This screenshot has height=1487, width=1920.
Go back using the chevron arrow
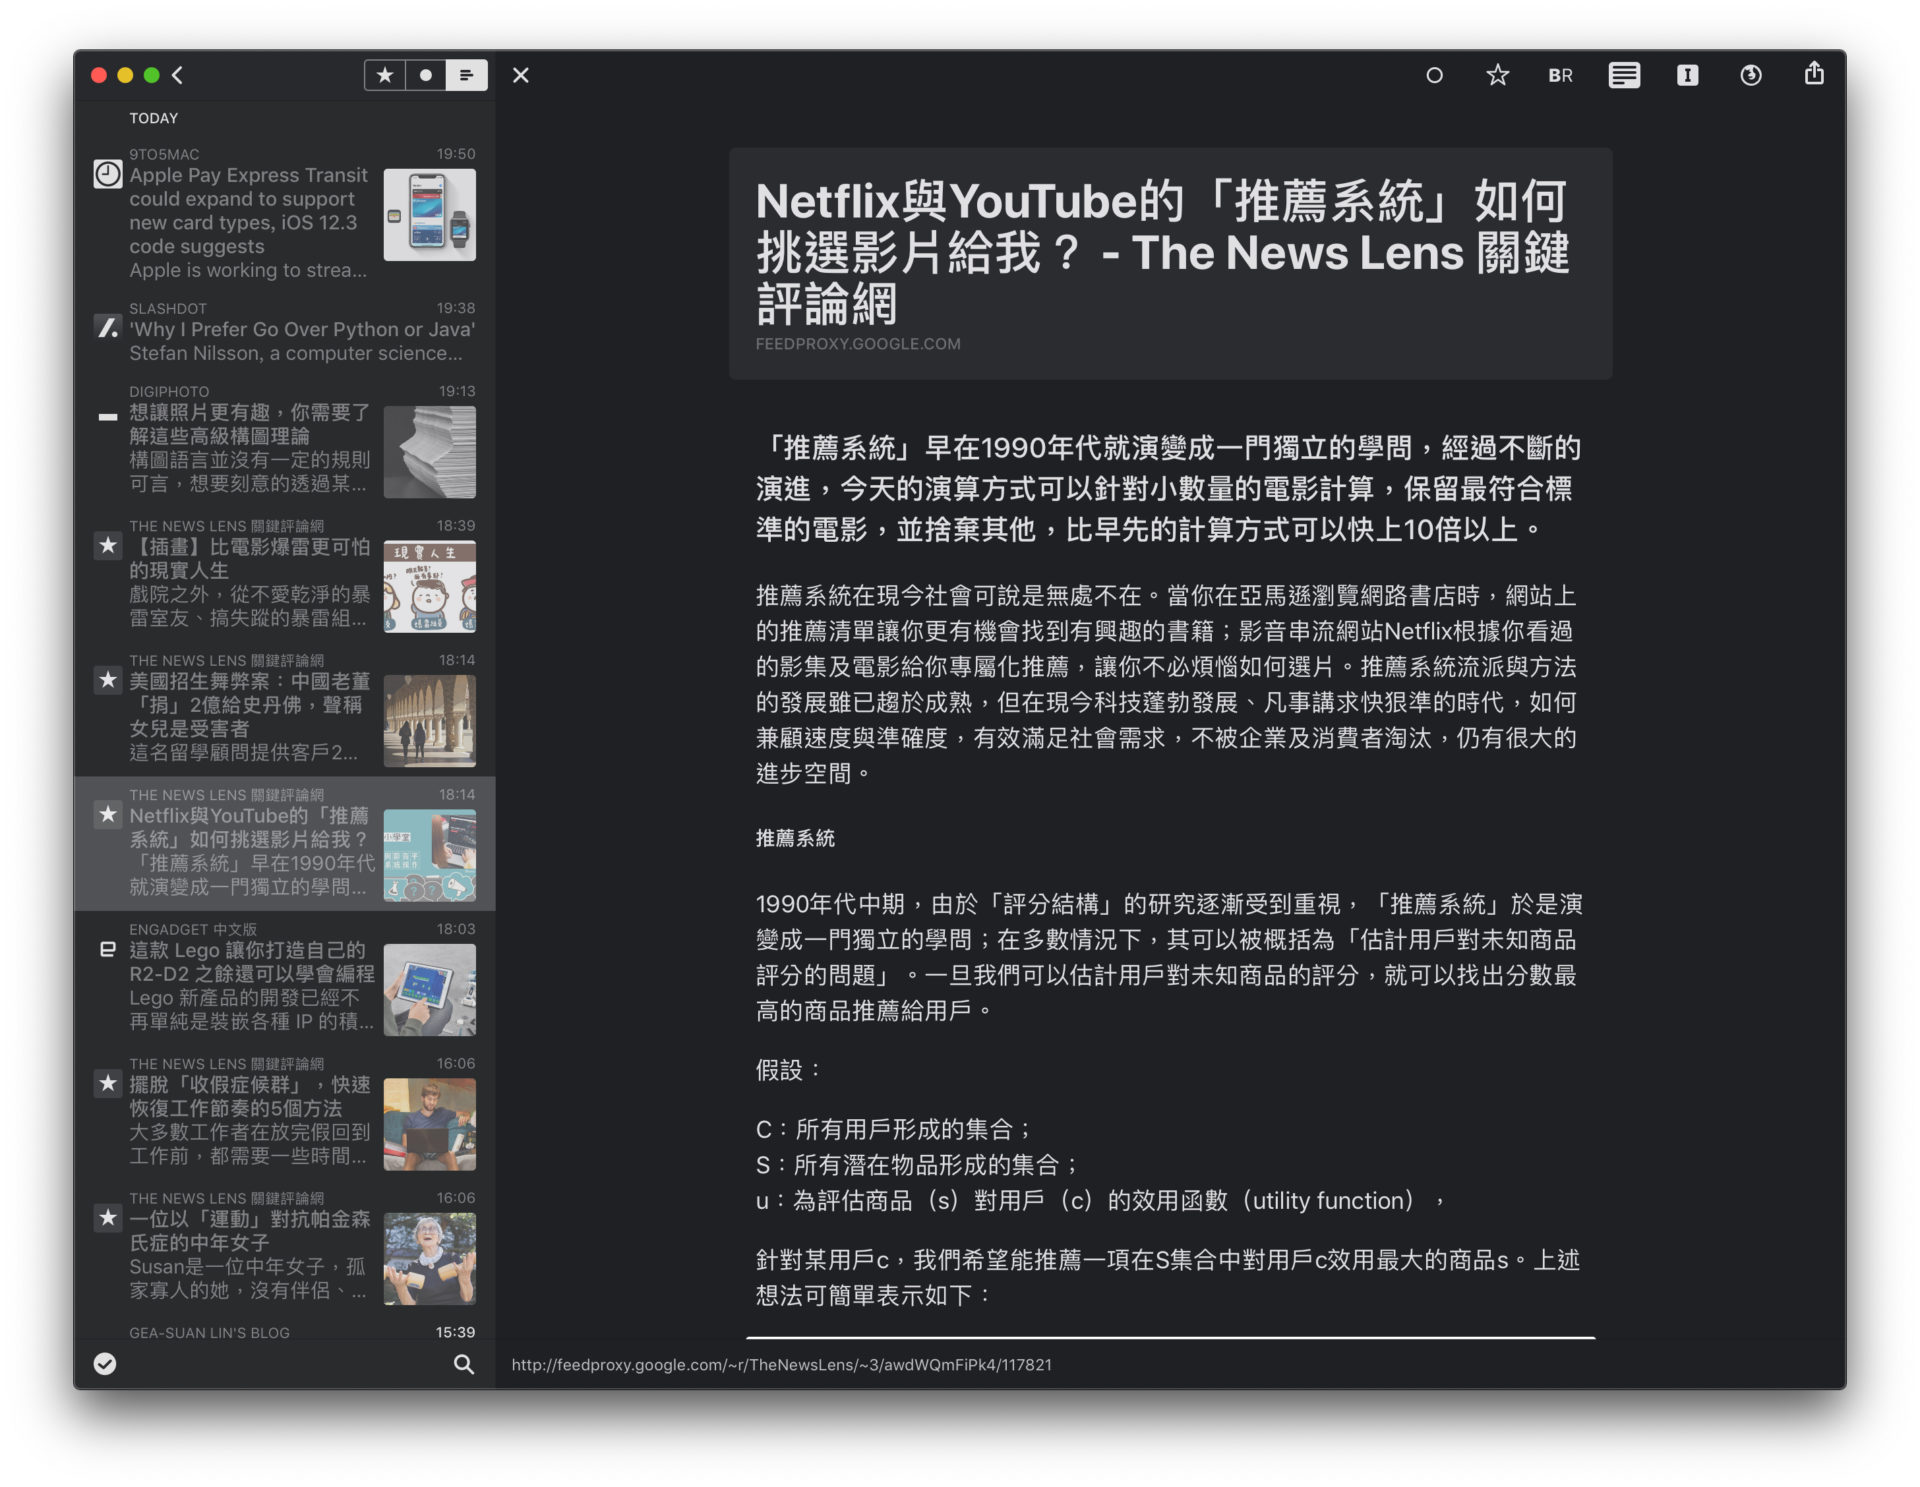(x=177, y=75)
